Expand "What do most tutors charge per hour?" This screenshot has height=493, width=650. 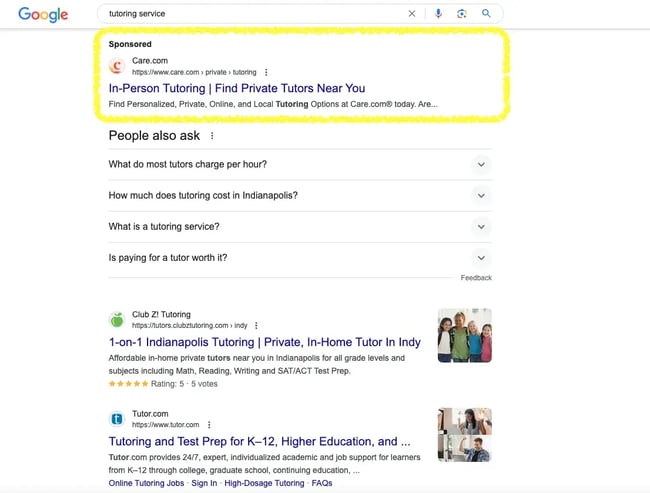click(x=300, y=164)
